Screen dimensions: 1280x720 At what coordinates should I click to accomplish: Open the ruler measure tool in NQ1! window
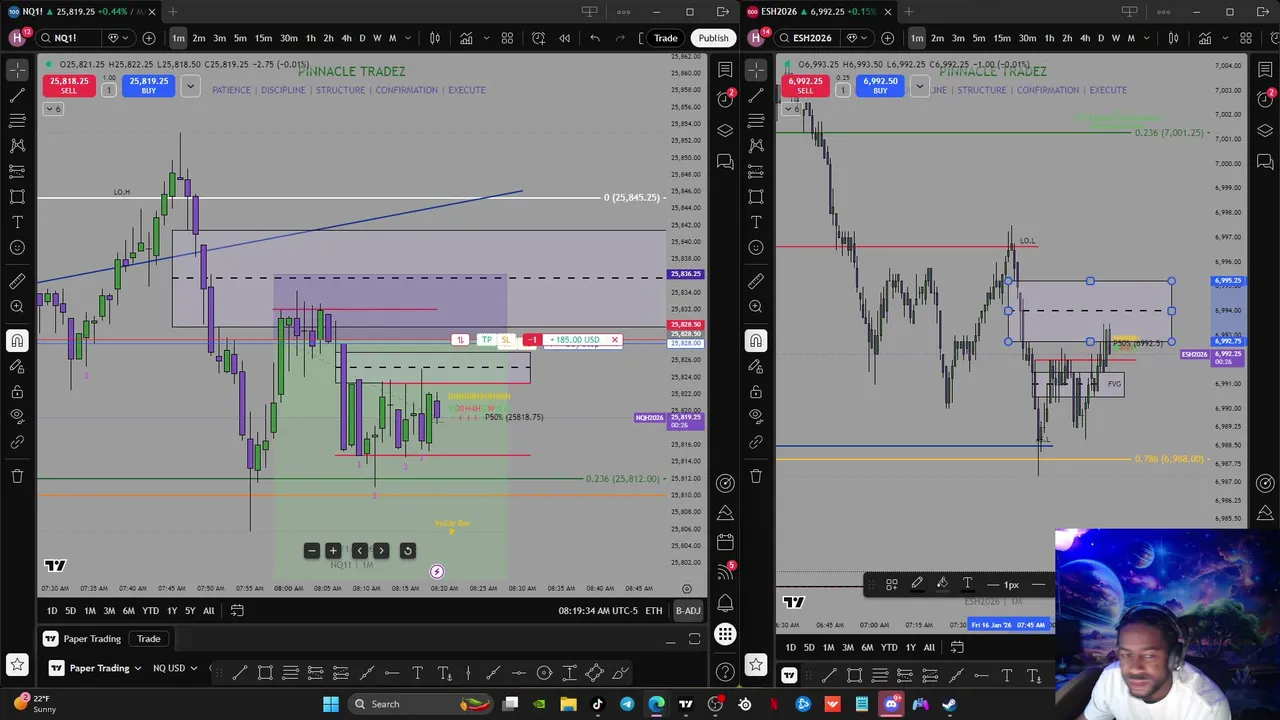[17, 282]
